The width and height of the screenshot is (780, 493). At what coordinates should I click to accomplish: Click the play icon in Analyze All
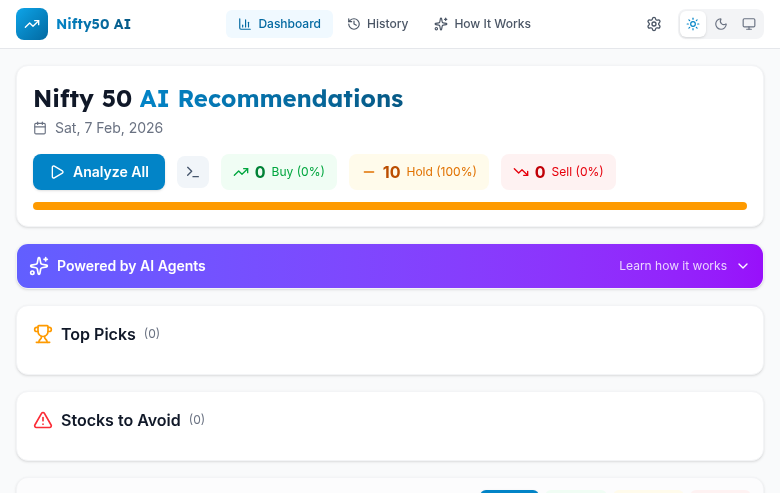[x=57, y=172]
